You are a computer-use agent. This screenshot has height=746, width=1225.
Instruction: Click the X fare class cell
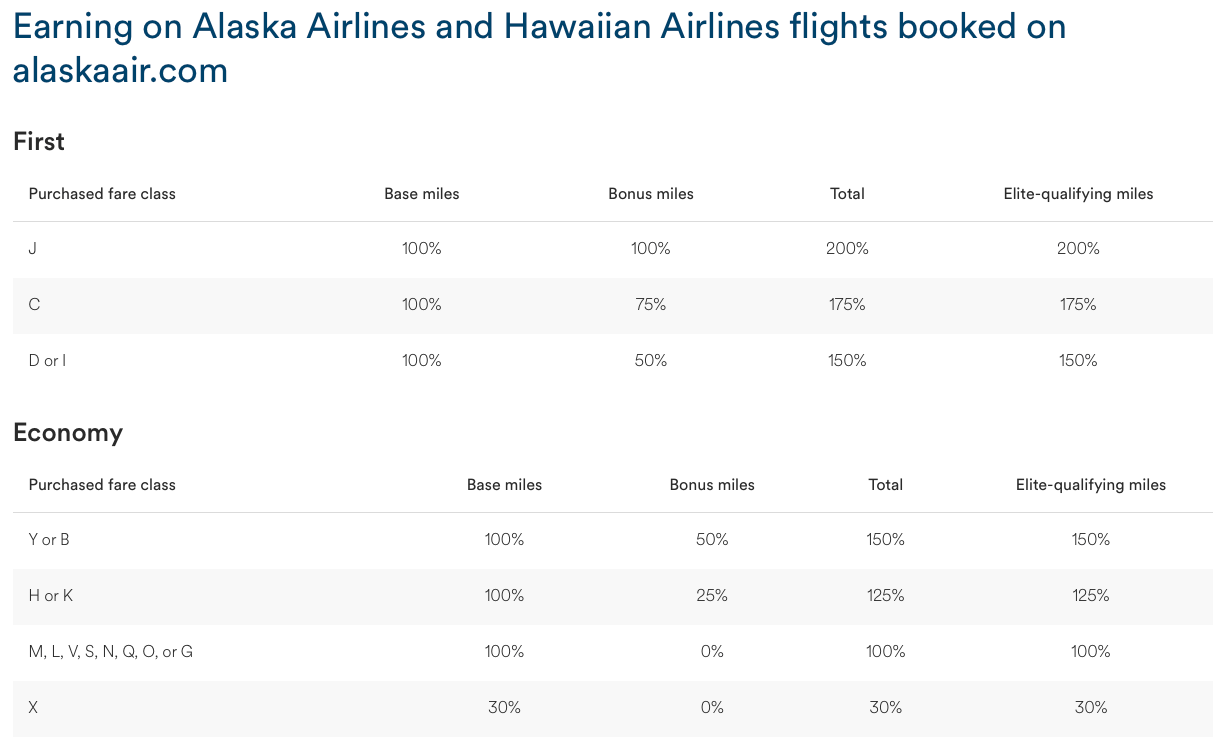click(33, 708)
